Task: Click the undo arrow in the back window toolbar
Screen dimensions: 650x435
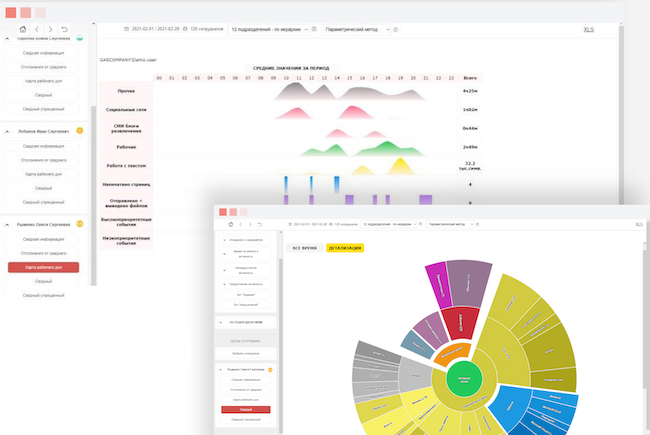Action: coord(64,29)
